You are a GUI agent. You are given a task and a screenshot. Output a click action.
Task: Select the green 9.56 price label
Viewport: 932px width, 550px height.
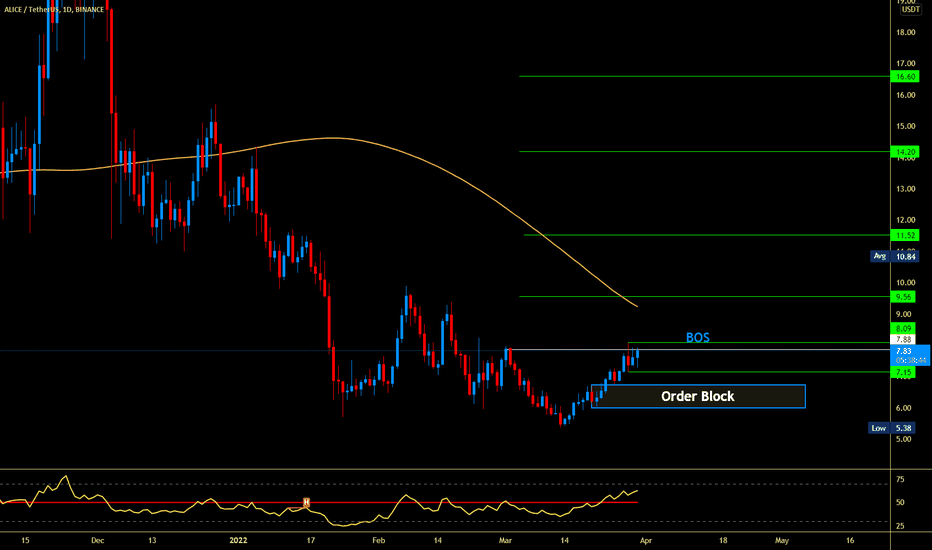point(903,297)
